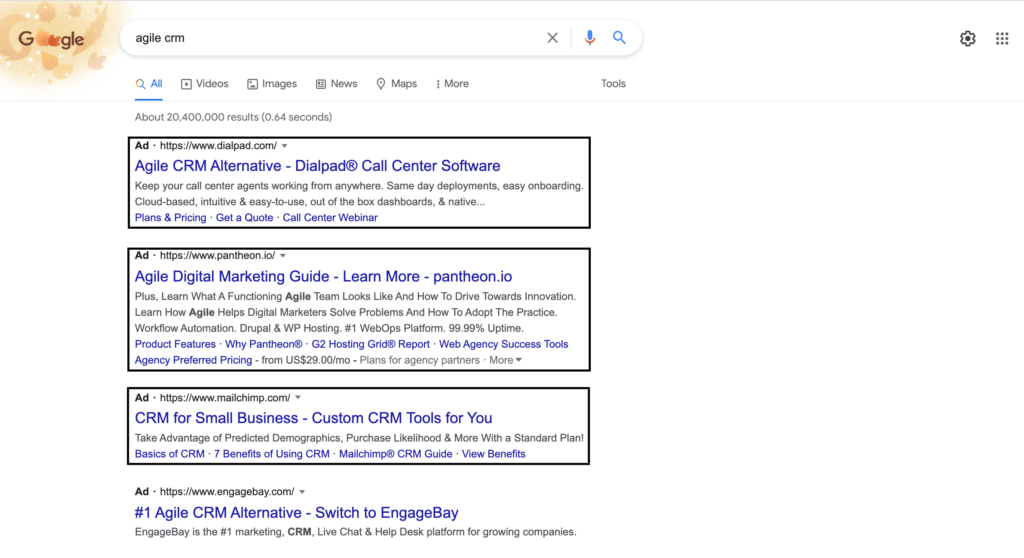Screen dimensions: 1024x558
Task: Open the settings gear icon
Action: pyautogui.click(x=967, y=39)
